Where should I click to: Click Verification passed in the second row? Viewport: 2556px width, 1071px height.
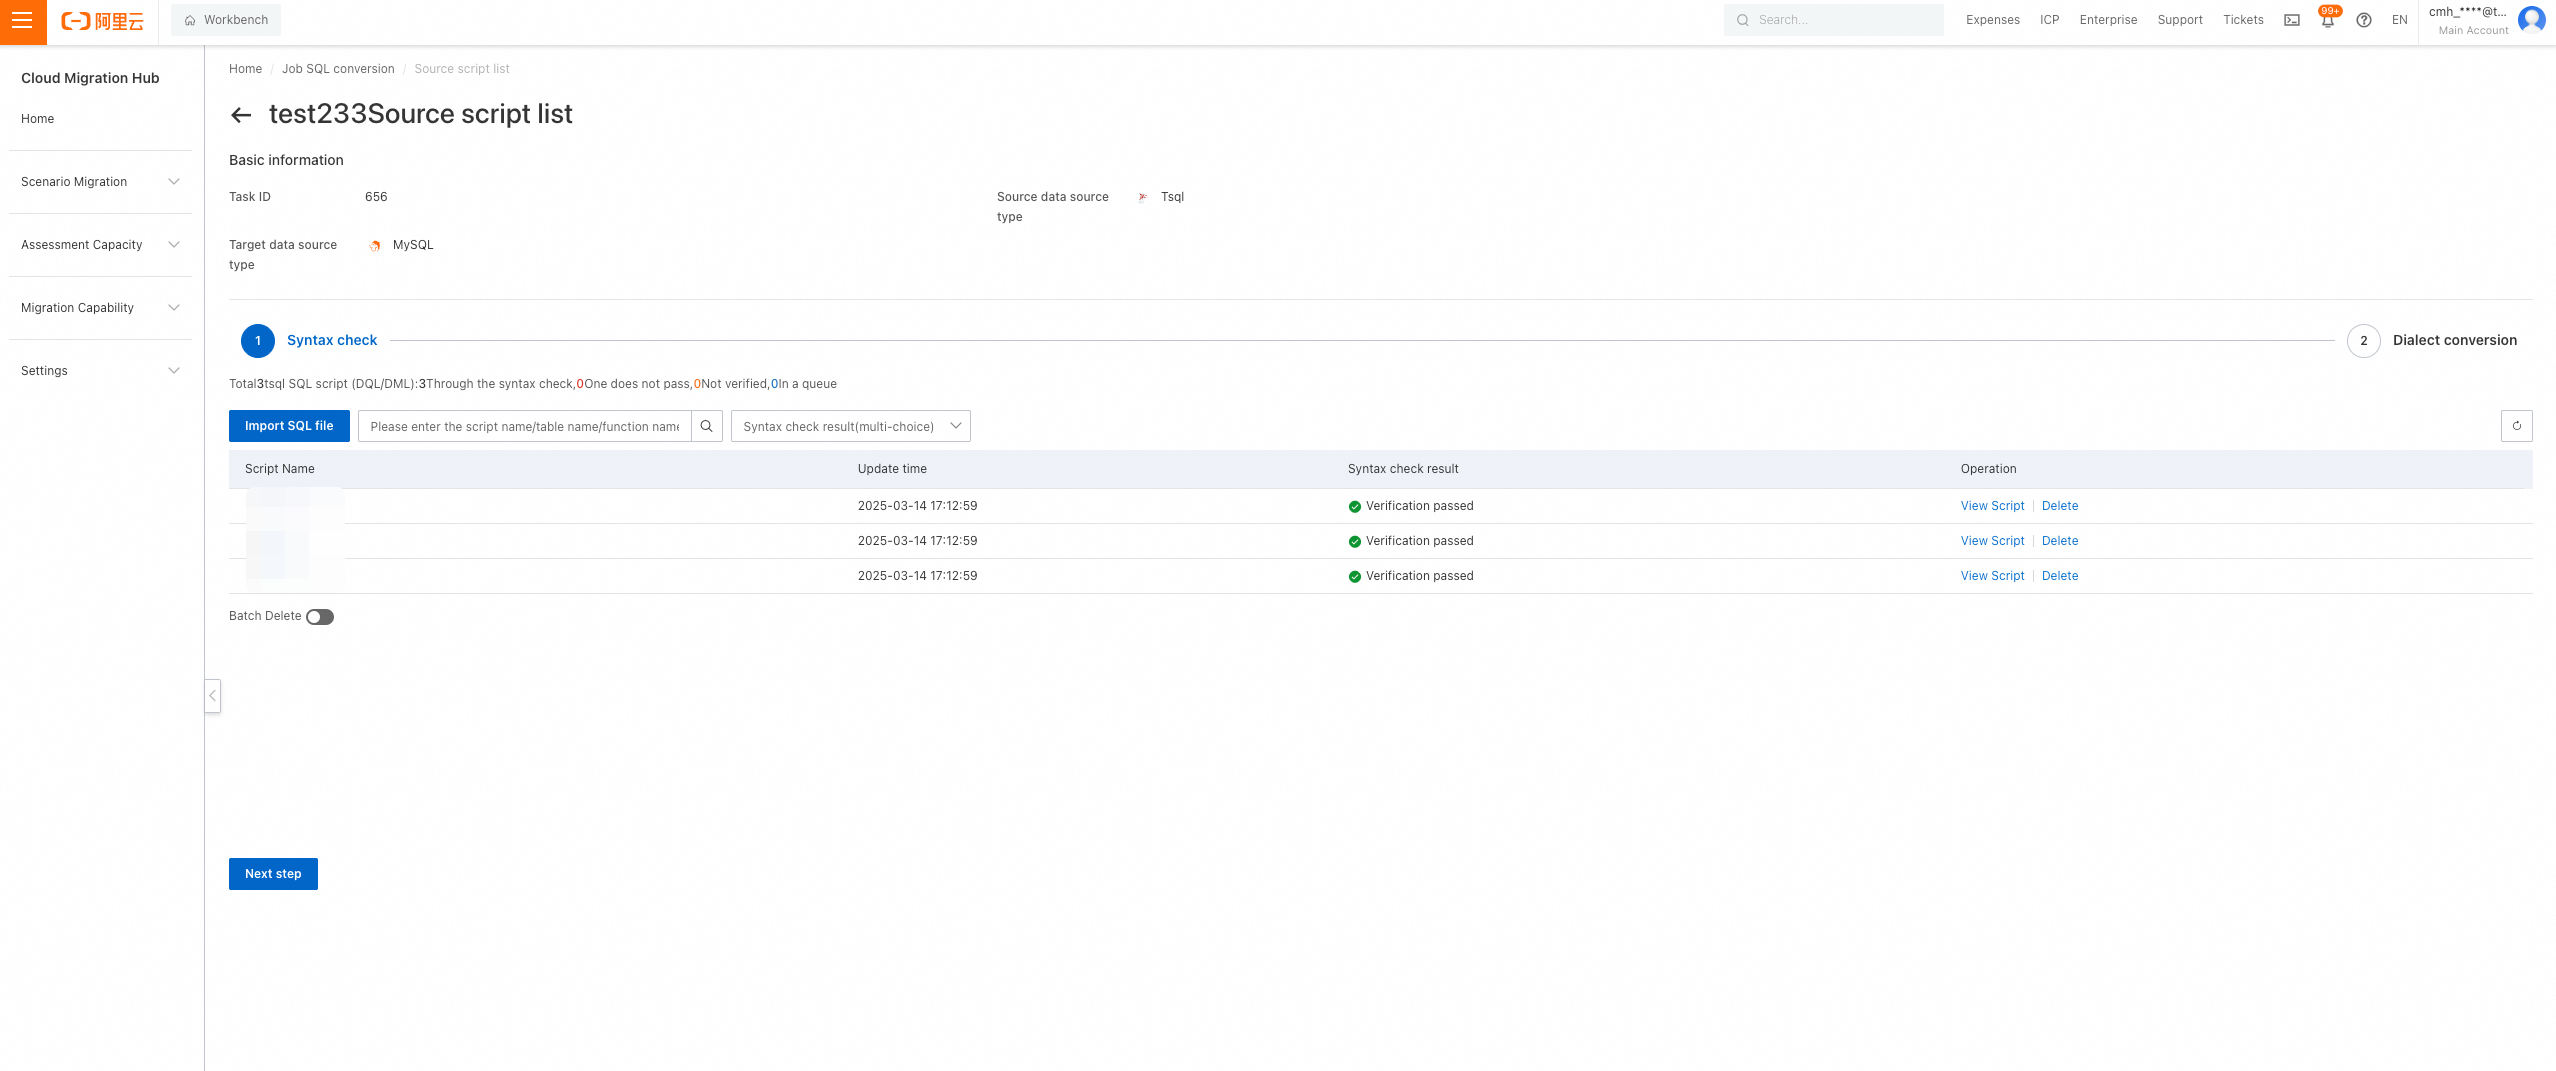(x=1419, y=541)
